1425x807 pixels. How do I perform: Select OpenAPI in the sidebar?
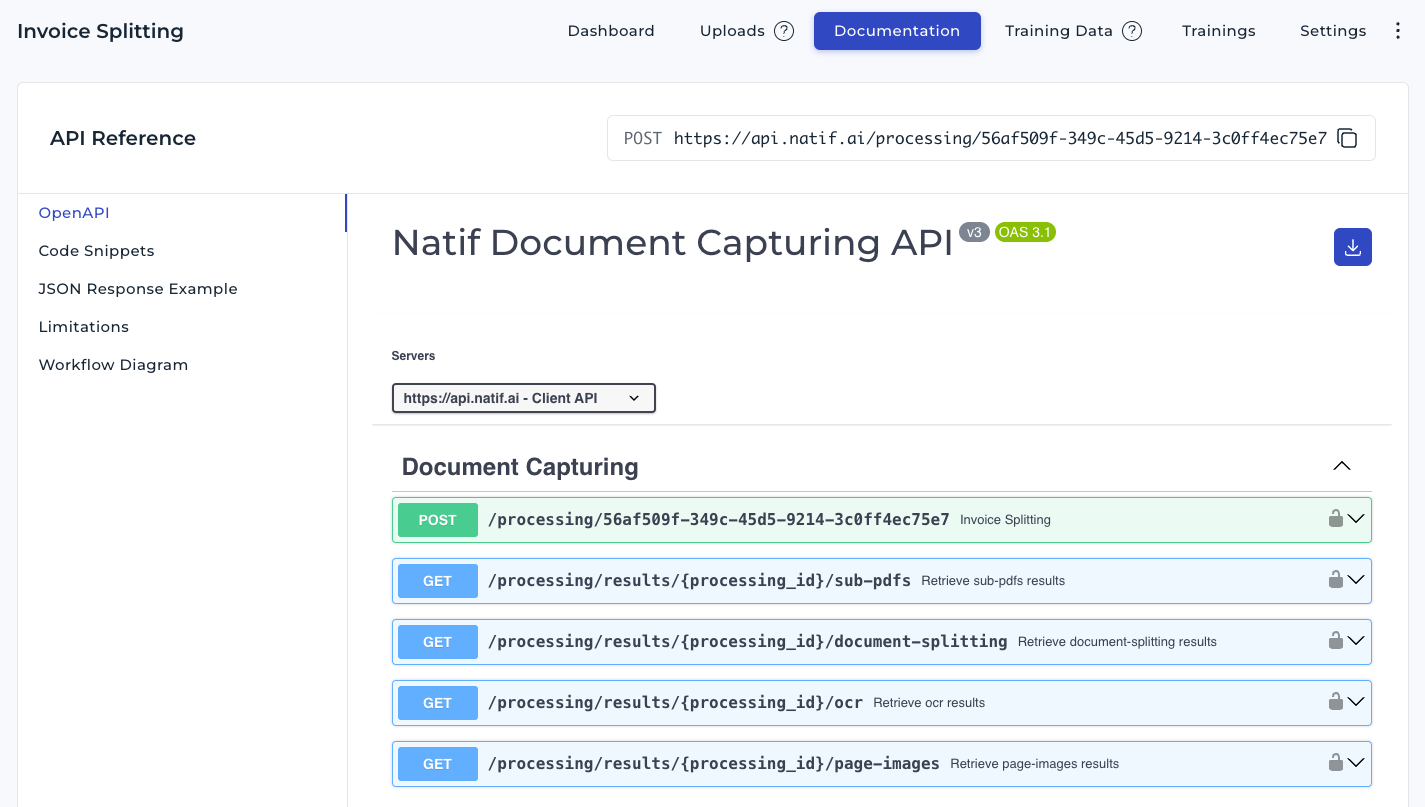click(x=74, y=213)
